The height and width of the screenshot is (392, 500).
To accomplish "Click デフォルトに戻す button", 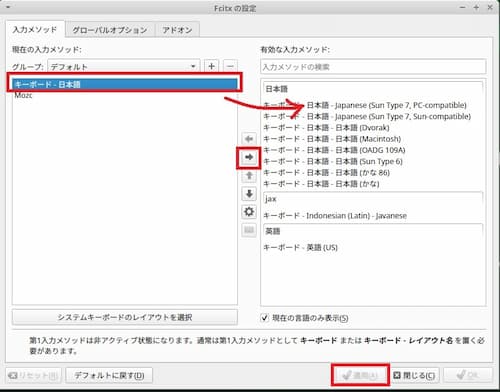I will point(109,376).
